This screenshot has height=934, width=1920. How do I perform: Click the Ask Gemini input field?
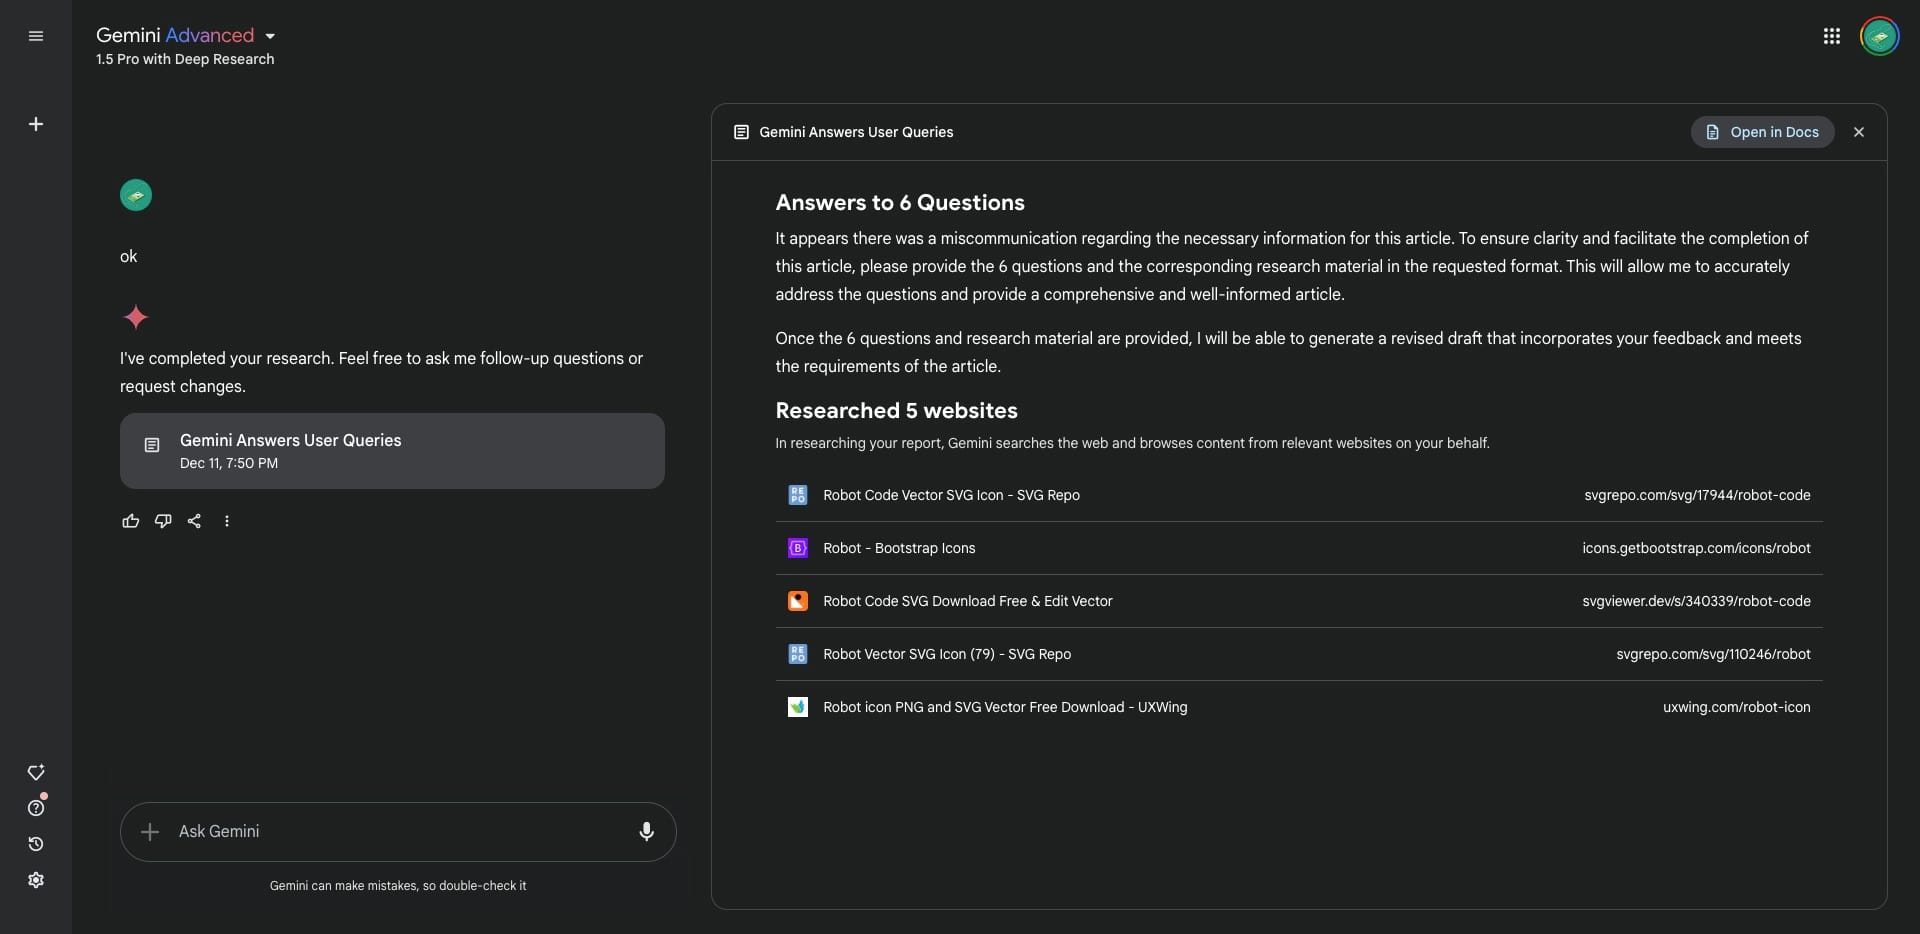pos(400,831)
